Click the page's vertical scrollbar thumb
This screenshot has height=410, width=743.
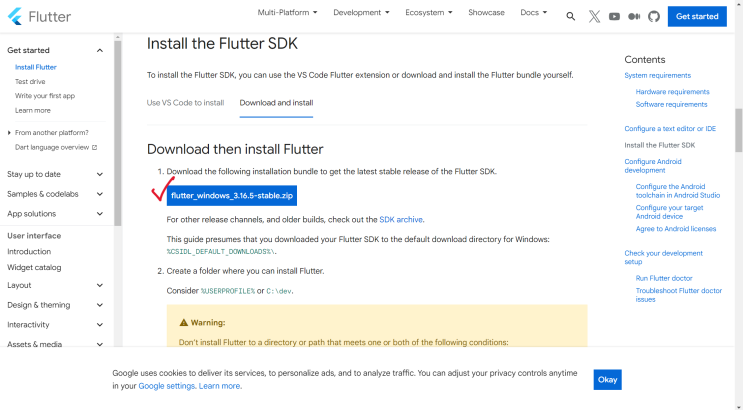738,130
